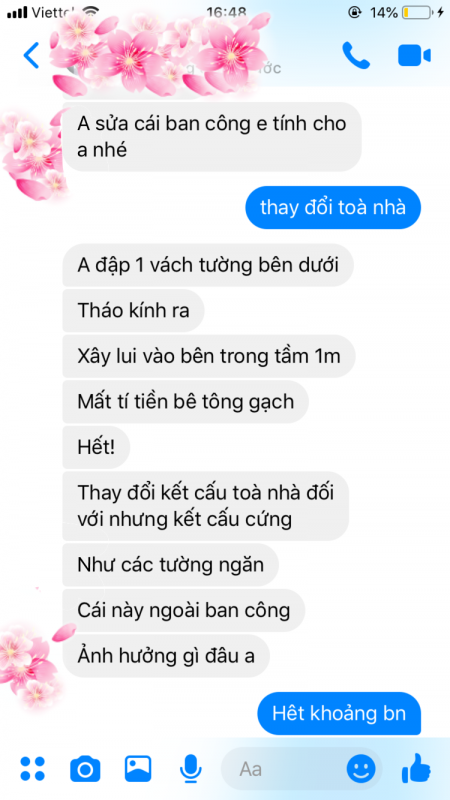Tap message 'Hết!' bubble

(96, 447)
